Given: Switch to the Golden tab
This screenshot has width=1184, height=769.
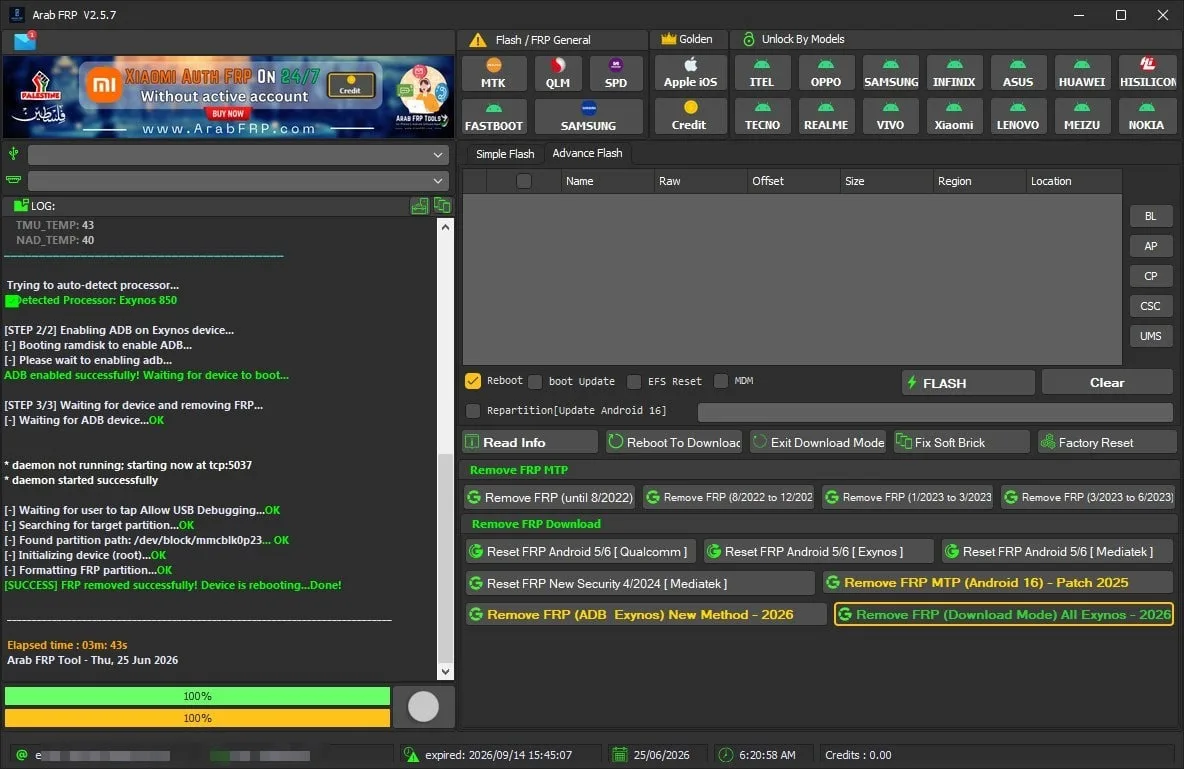Looking at the screenshot, I should [687, 39].
